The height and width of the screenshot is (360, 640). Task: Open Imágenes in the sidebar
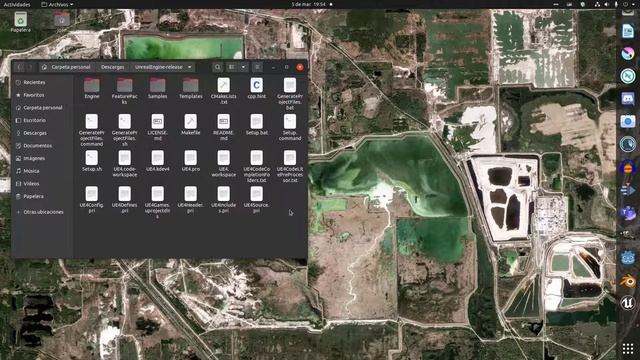pos(42,158)
